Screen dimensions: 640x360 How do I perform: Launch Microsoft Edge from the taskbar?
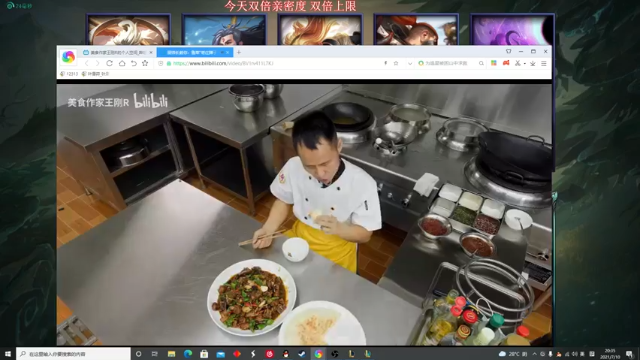(188, 354)
